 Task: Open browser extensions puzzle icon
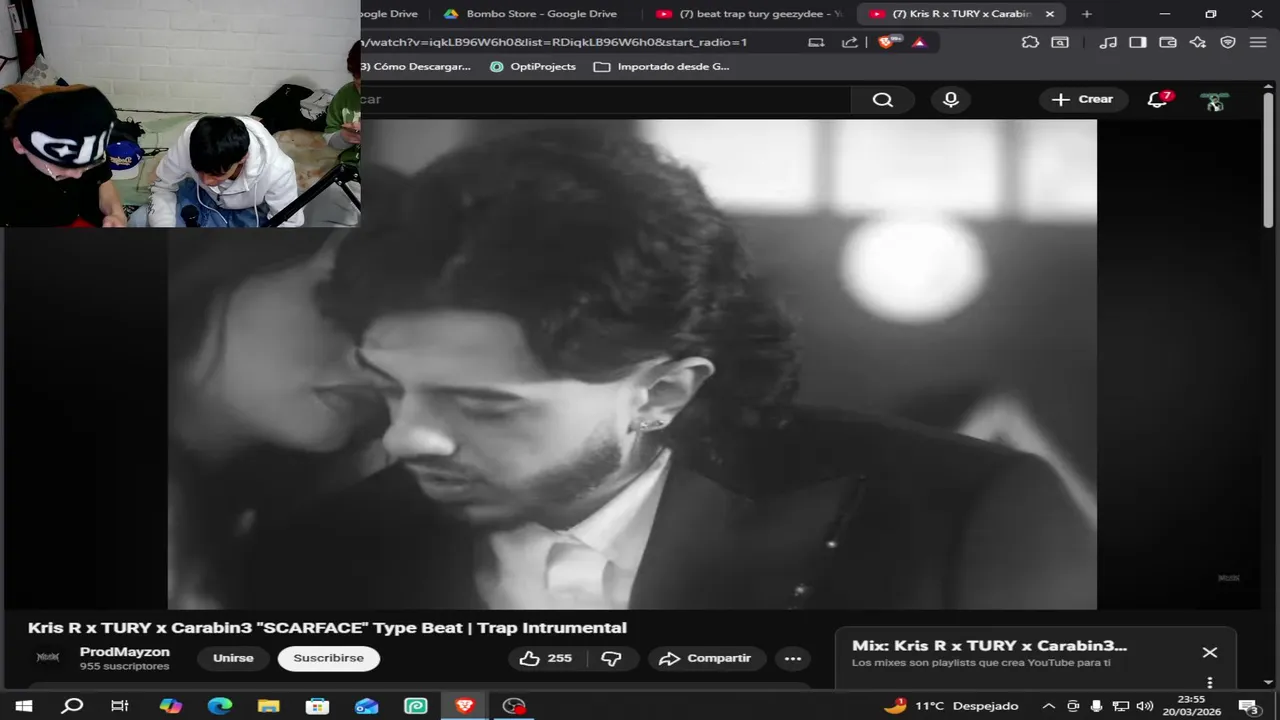pyautogui.click(x=1030, y=42)
